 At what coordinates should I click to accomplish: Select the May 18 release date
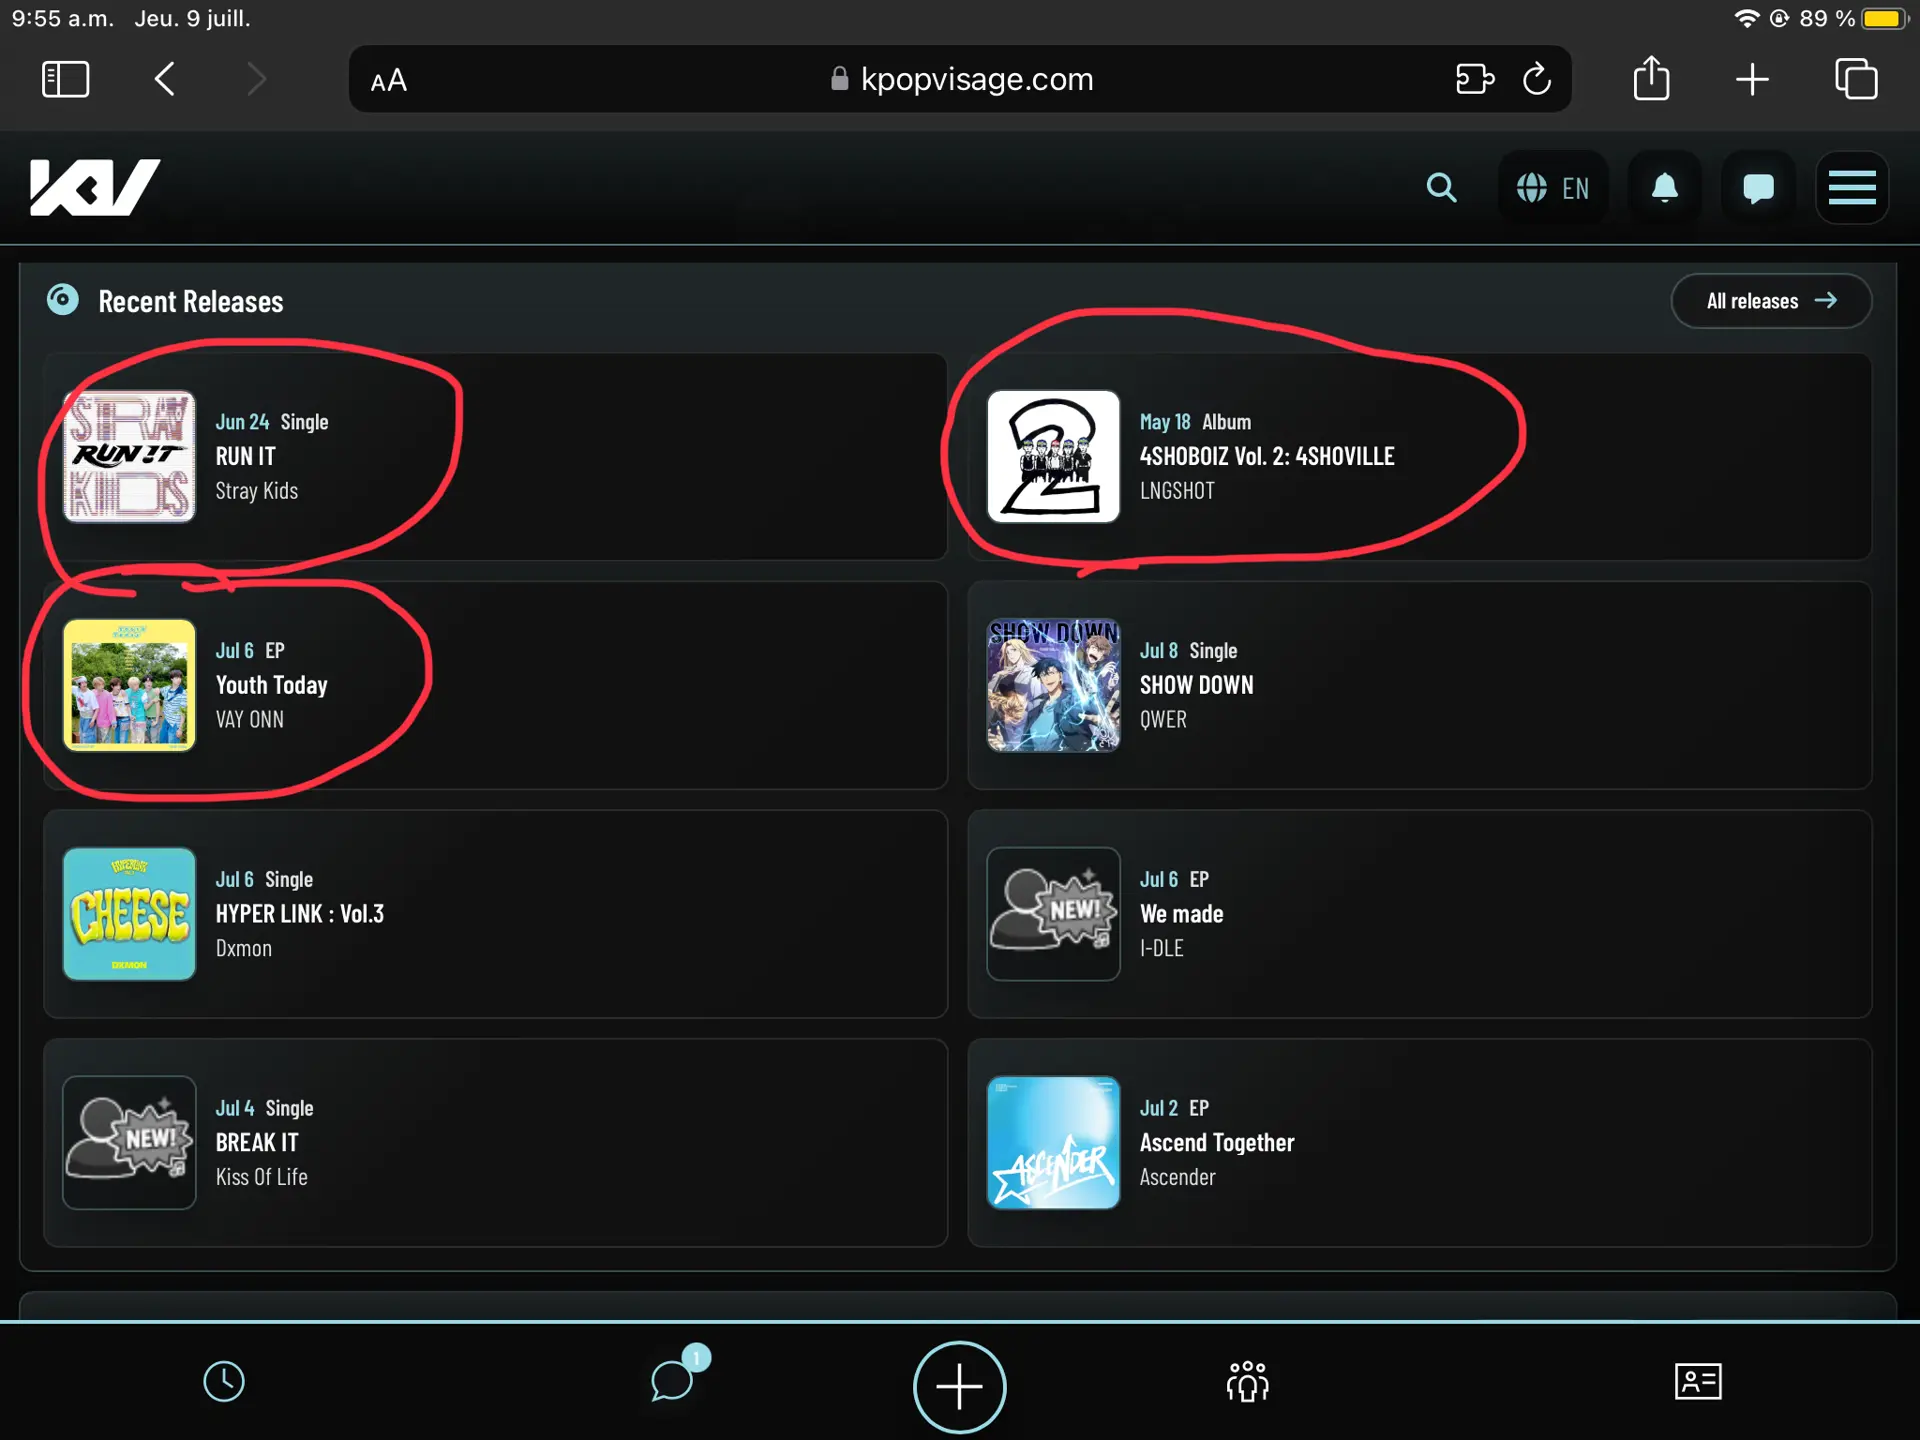click(1165, 422)
